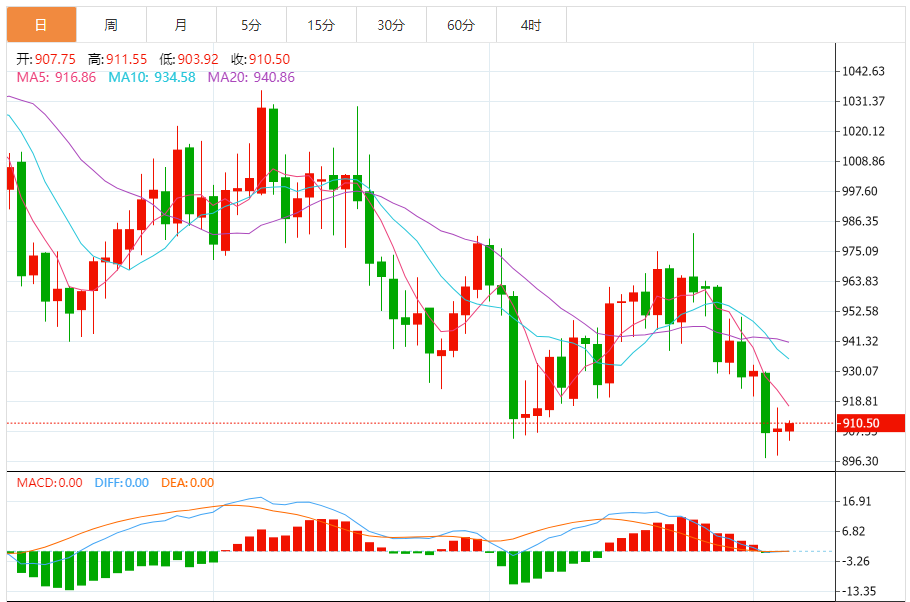910x602 pixels.
Task: Select the 日 daily chart tab
Action: 41,25
